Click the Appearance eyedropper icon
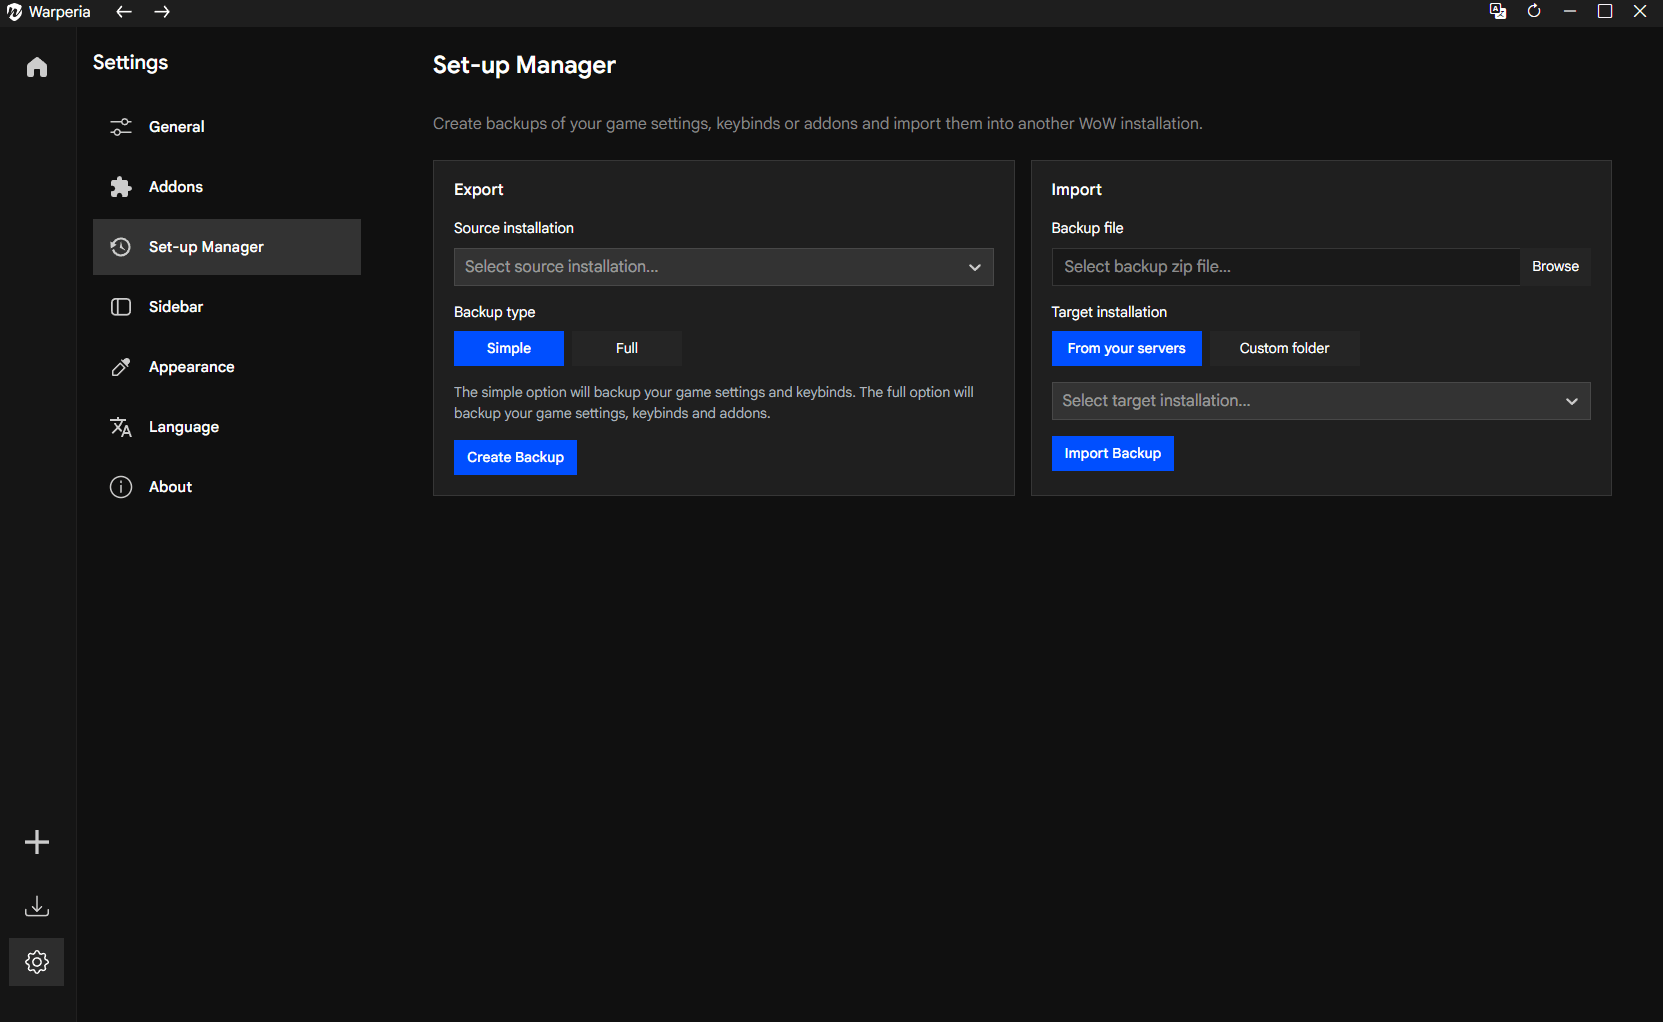Screen dimensions: 1663x1022 tap(121, 367)
